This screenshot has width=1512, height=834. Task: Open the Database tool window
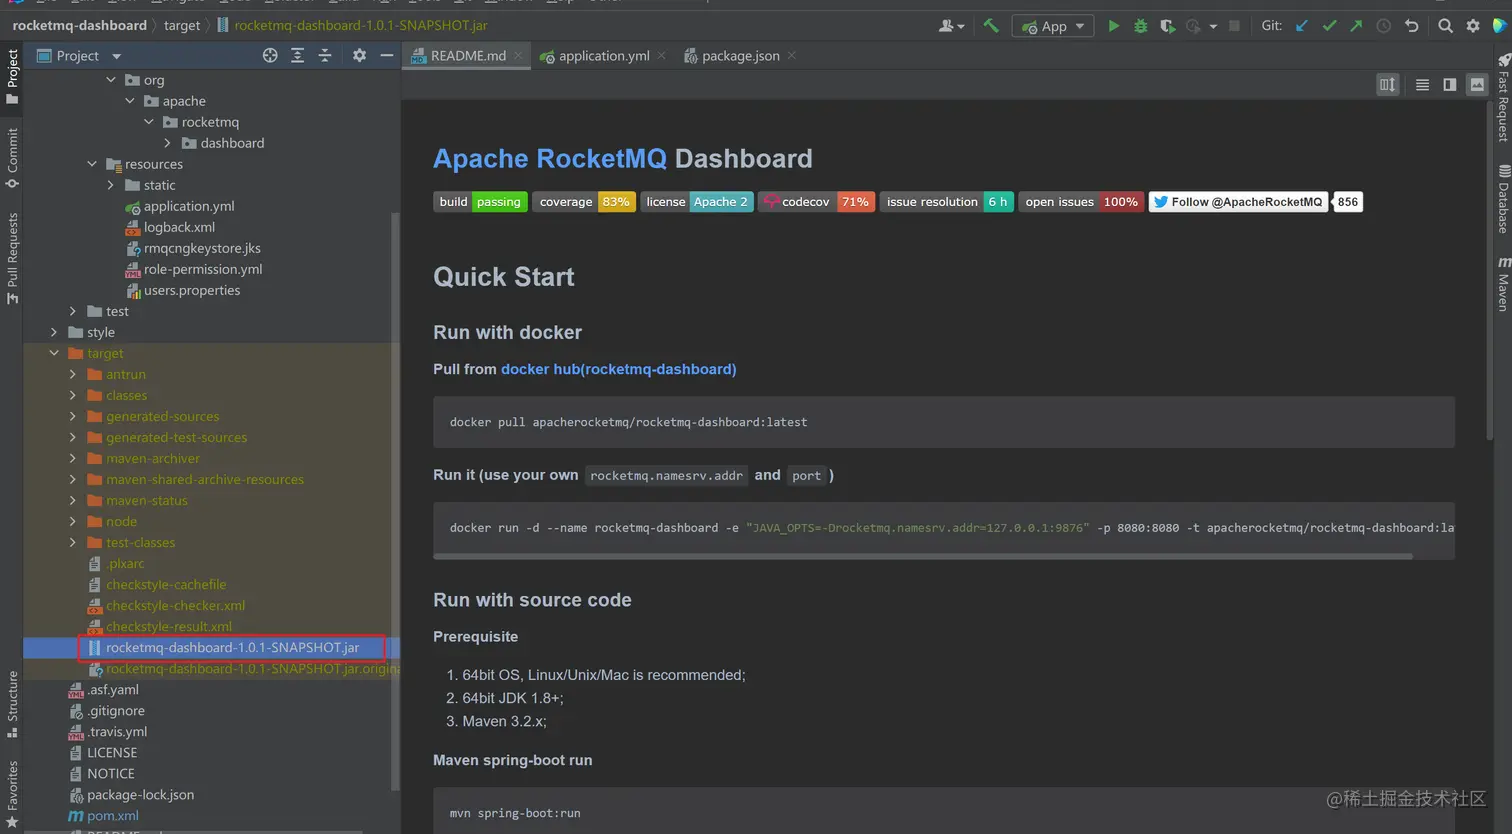tap(1503, 198)
